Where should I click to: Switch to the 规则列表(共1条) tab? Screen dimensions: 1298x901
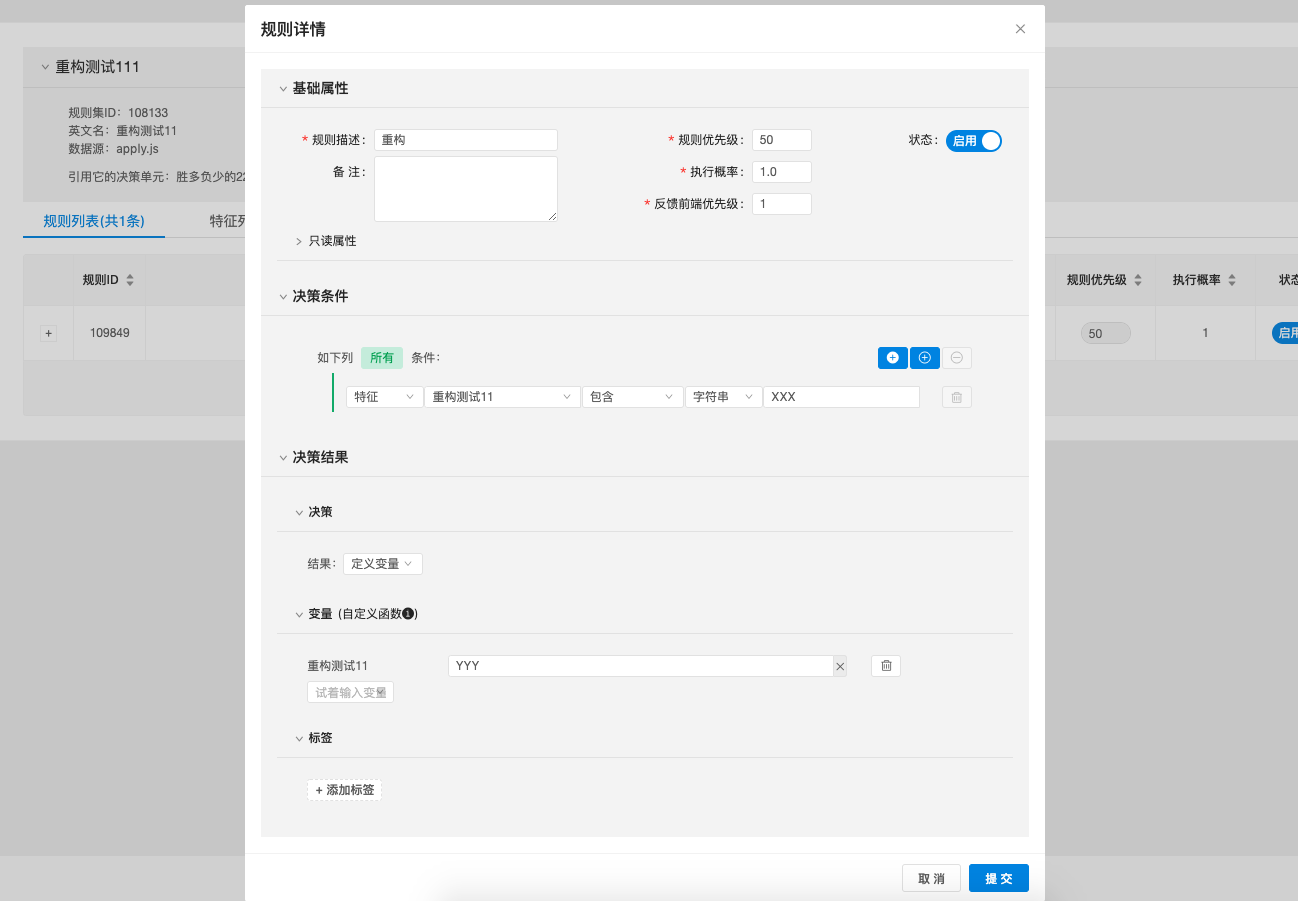94,221
